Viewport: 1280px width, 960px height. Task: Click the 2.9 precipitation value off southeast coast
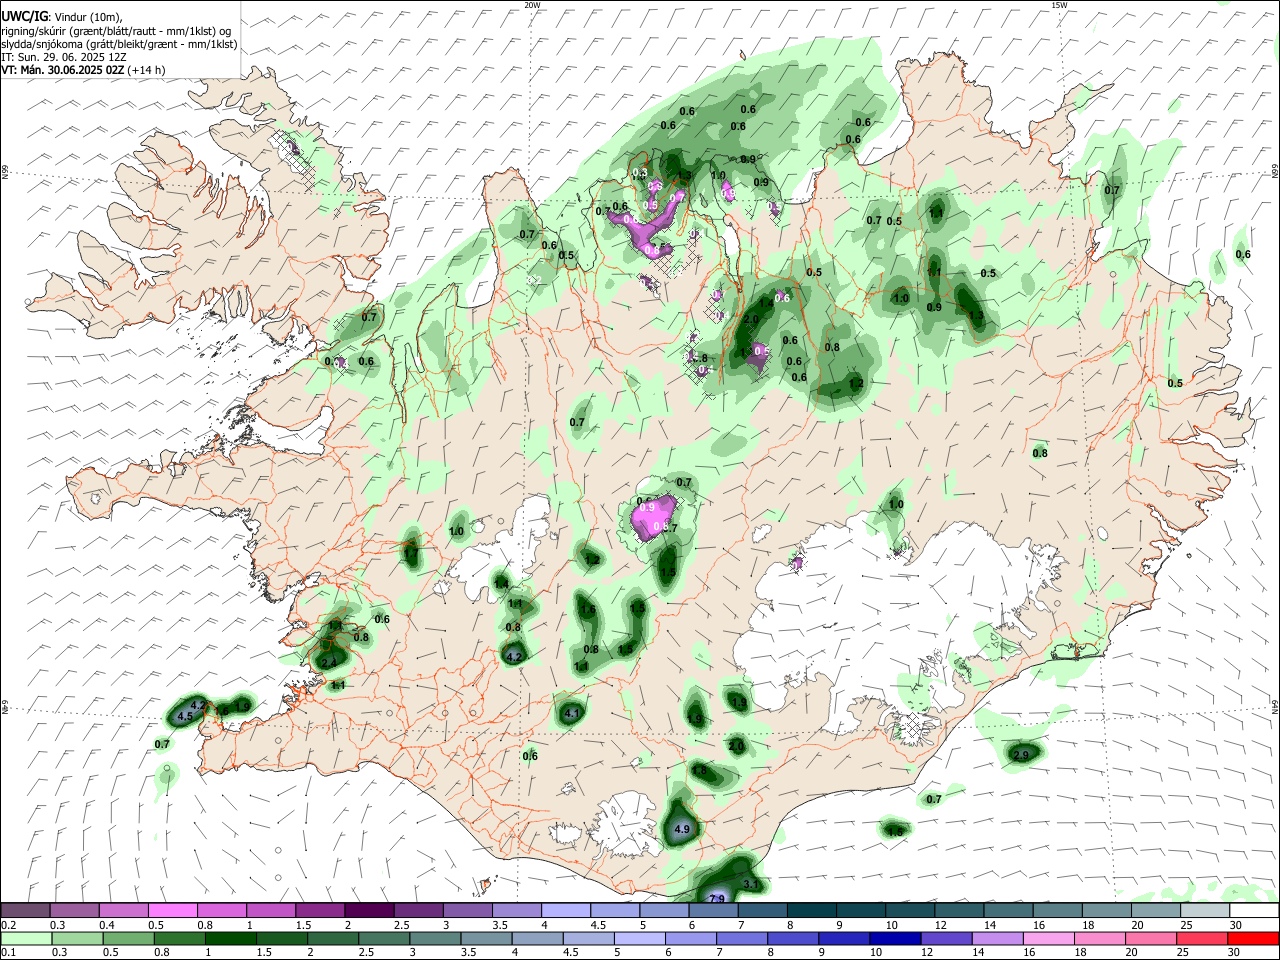click(x=1021, y=755)
